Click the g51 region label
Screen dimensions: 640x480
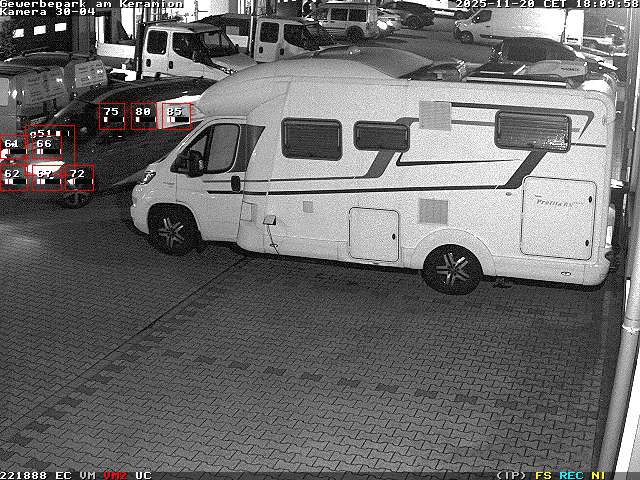click(x=41, y=132)
